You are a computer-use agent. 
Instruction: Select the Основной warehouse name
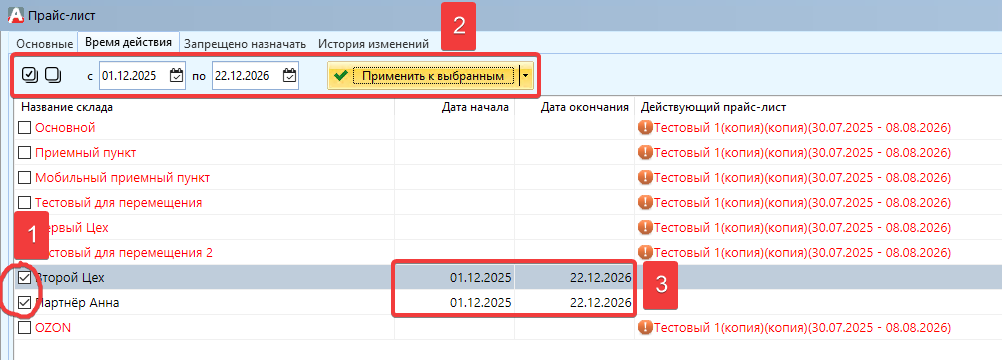coord(65,128)
